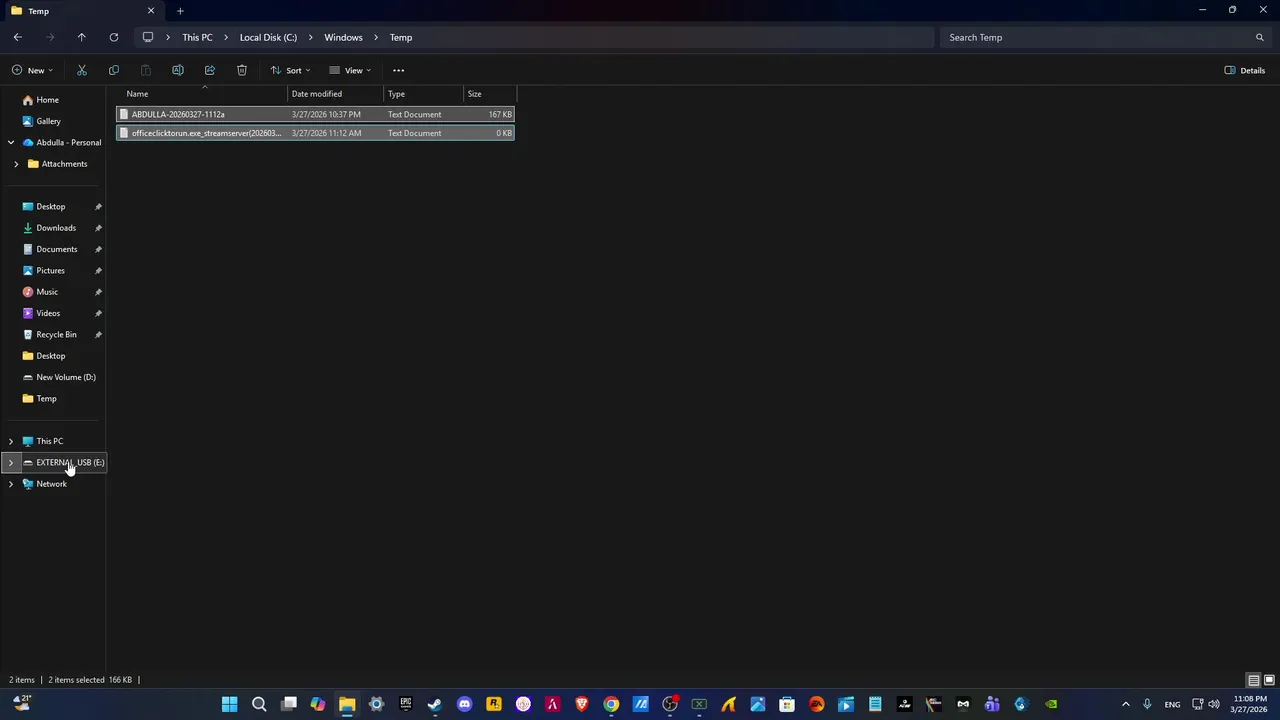Open the See more ellipsis menu

(x=398, y=70)
